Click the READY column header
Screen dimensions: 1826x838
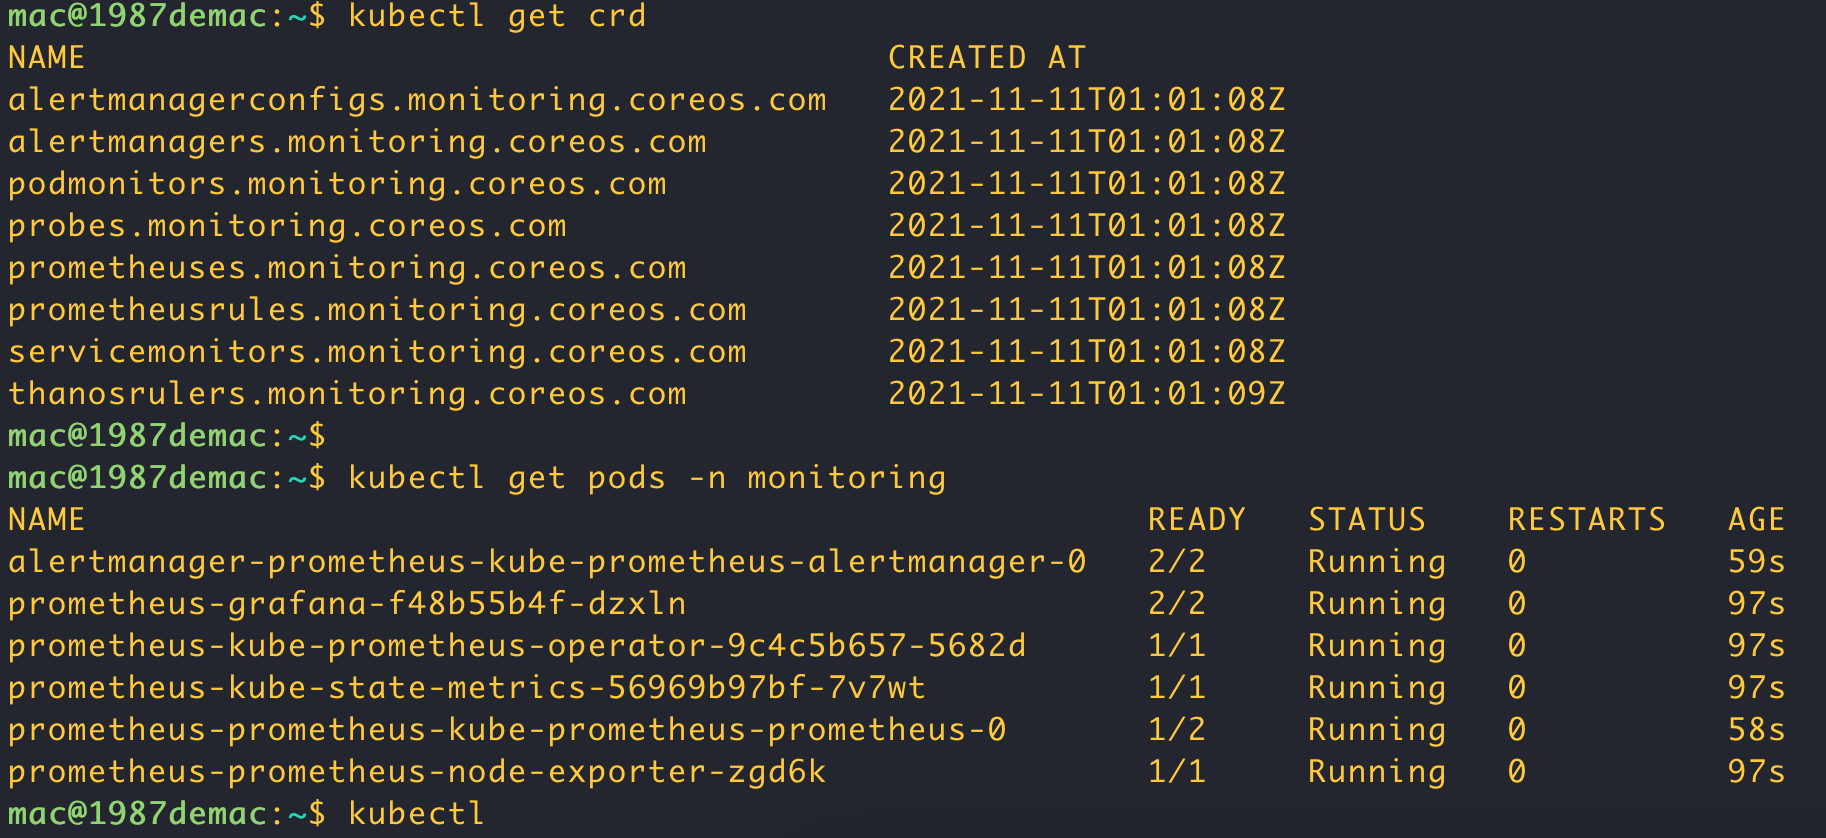(1197, 520)
